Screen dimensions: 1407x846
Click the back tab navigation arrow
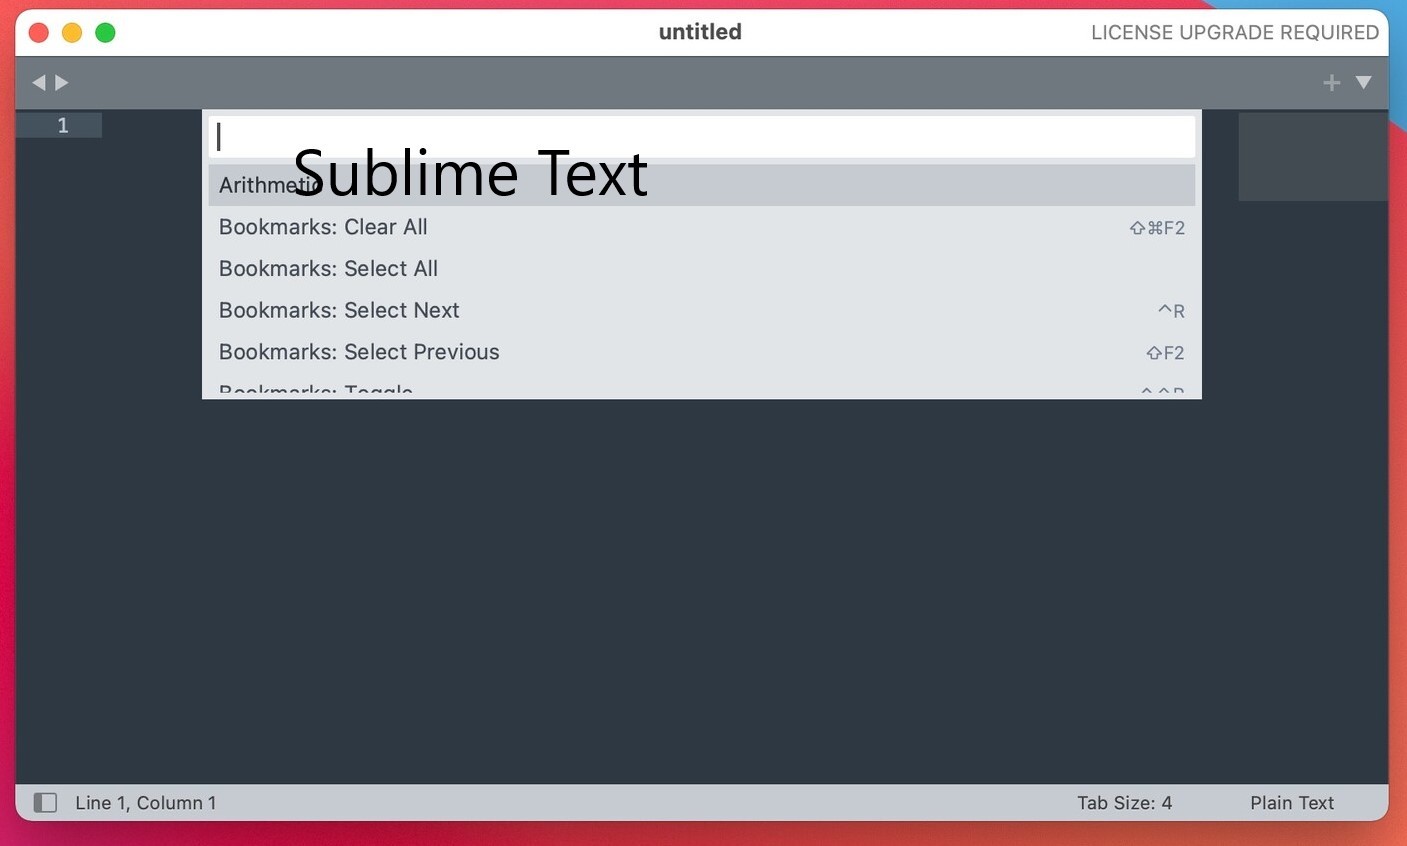point(39,83)
